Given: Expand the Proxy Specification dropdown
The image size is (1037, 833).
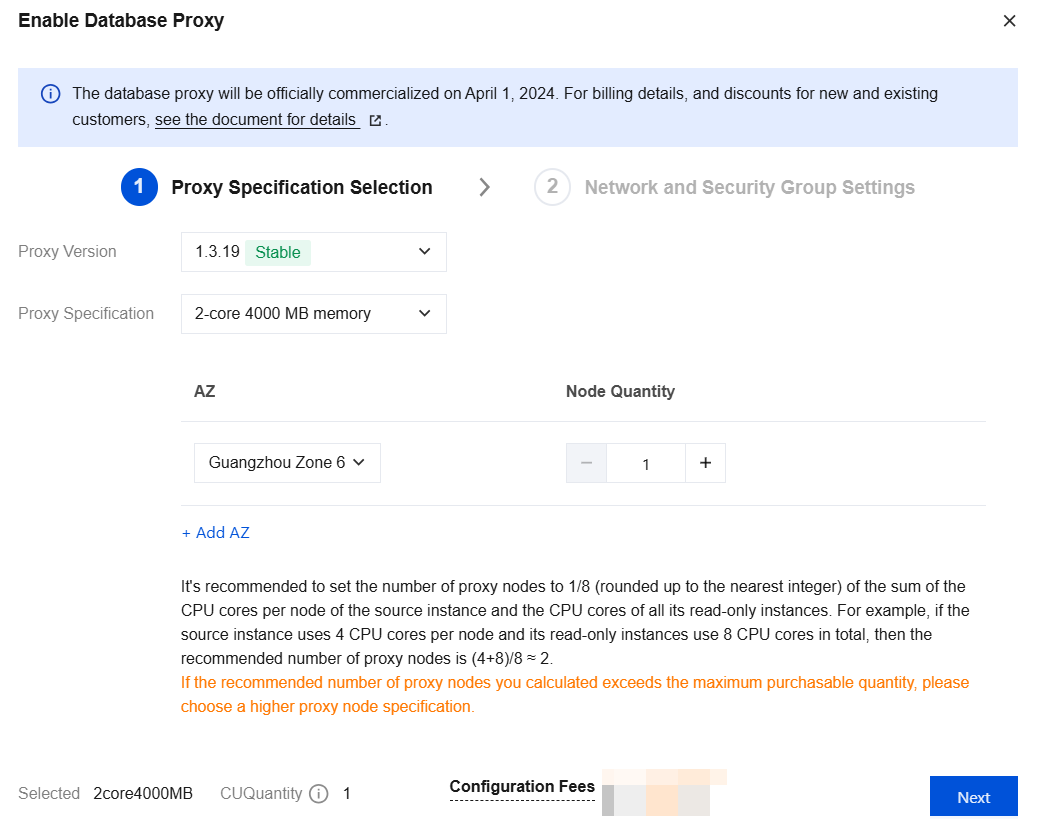Looking at the screenshot, I should click(313, 314).
